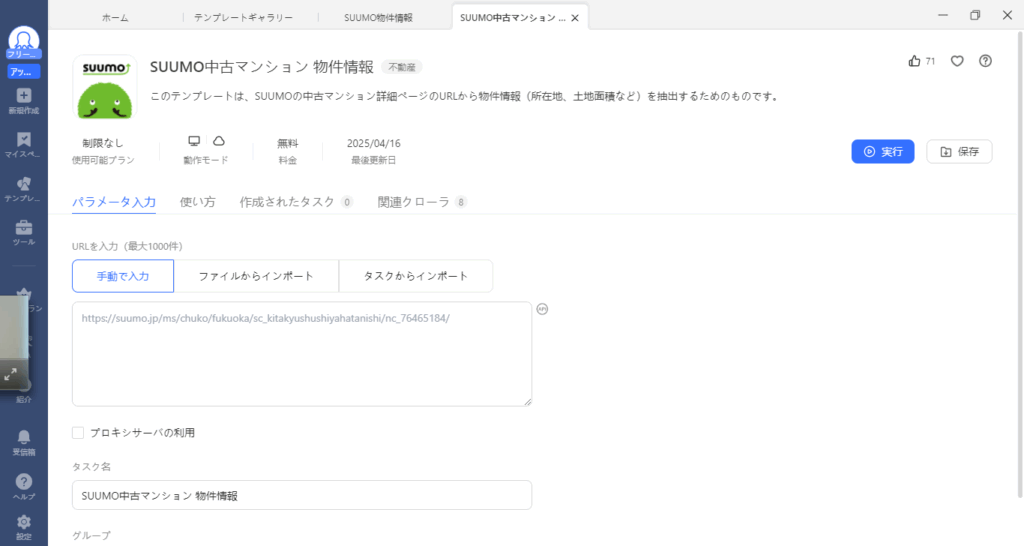This screenshot has height=546, width=1024.
Task: Click the 紹介 item in sidebar
Action: (24, 399)
